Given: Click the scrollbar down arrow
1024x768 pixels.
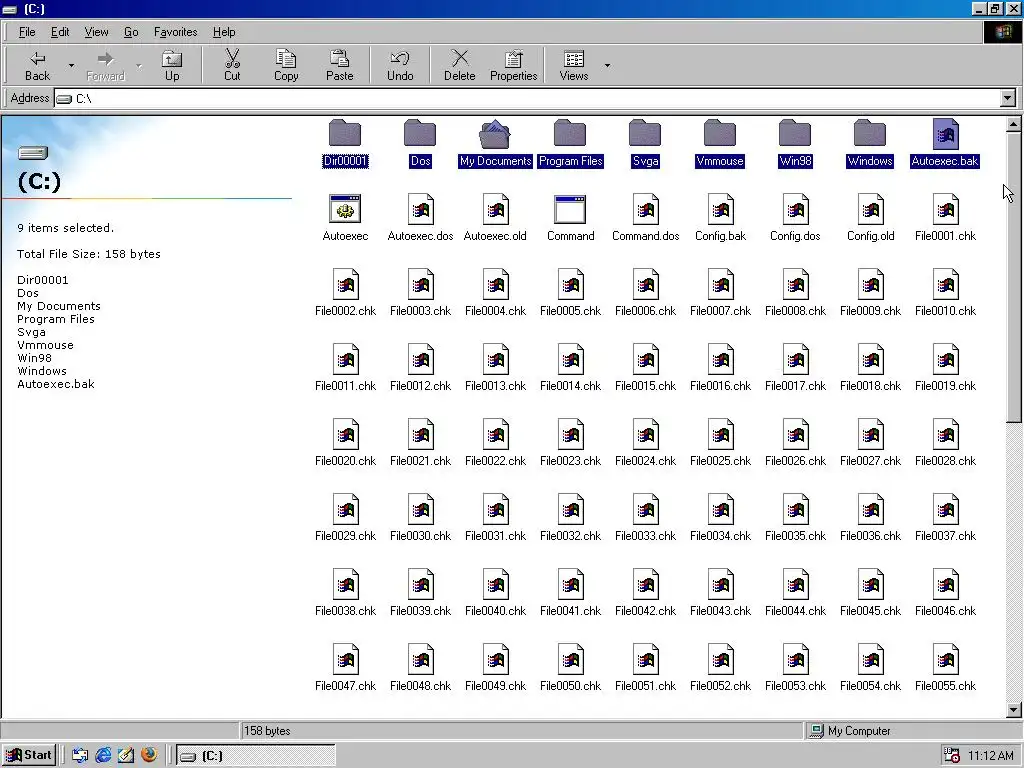Looking at the screenshot, I should [1014, 710].
